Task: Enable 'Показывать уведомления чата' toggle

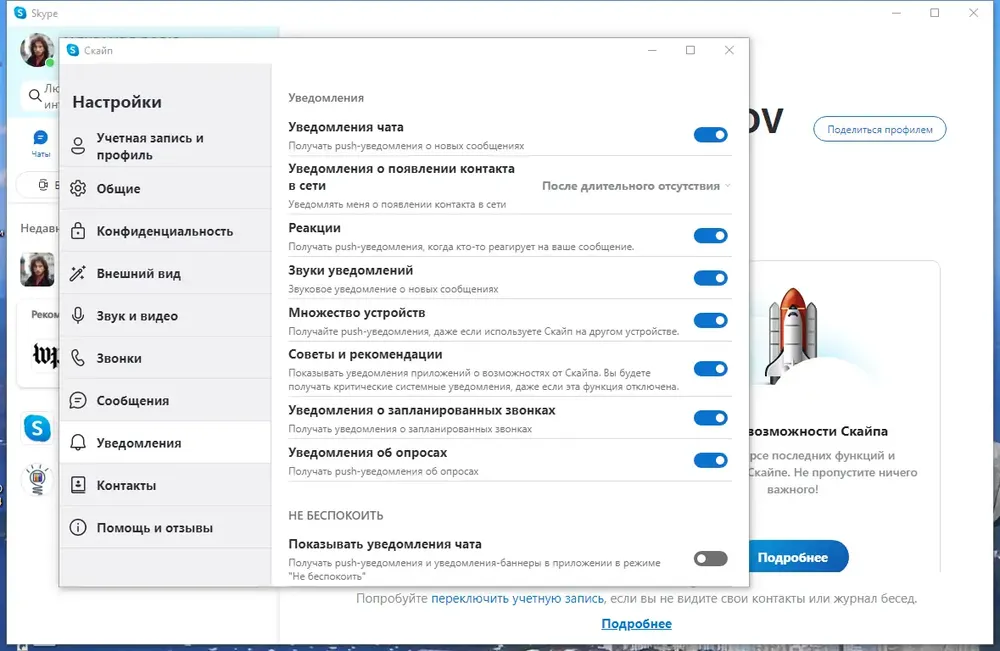Action: (710, 559)
